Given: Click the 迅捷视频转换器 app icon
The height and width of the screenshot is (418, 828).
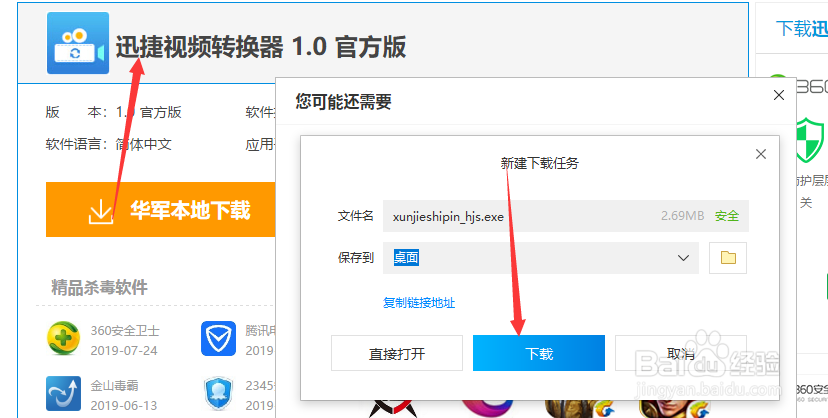Looking at the screenshot, I should coord(78,43).
